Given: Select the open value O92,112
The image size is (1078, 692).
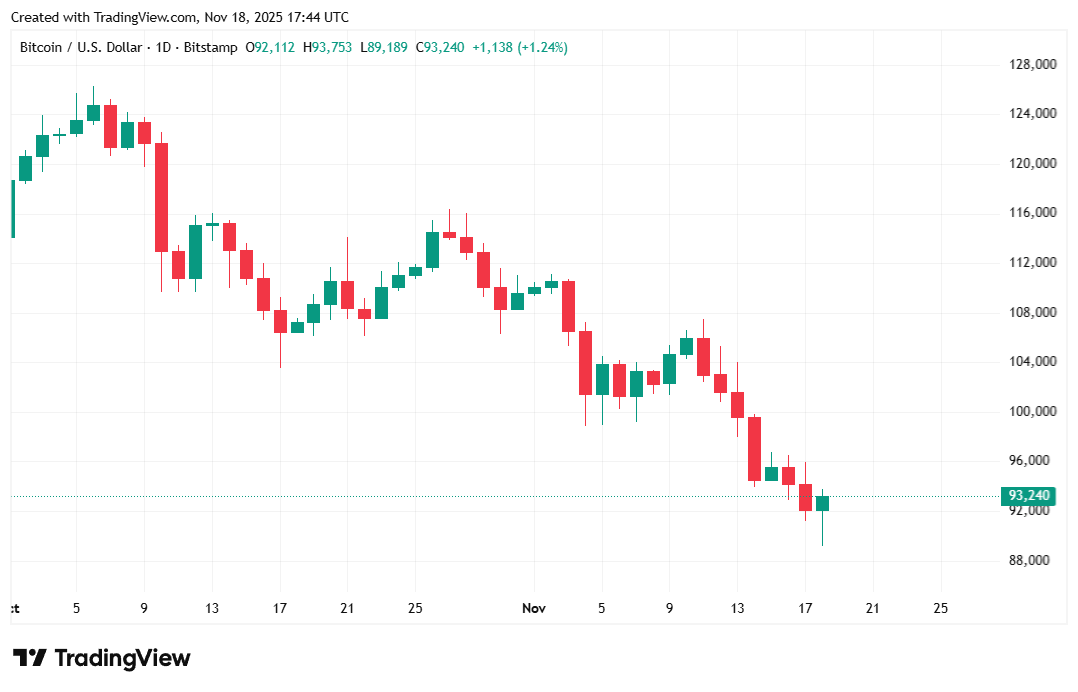Looking at the screenshot, I should (275, 48).
